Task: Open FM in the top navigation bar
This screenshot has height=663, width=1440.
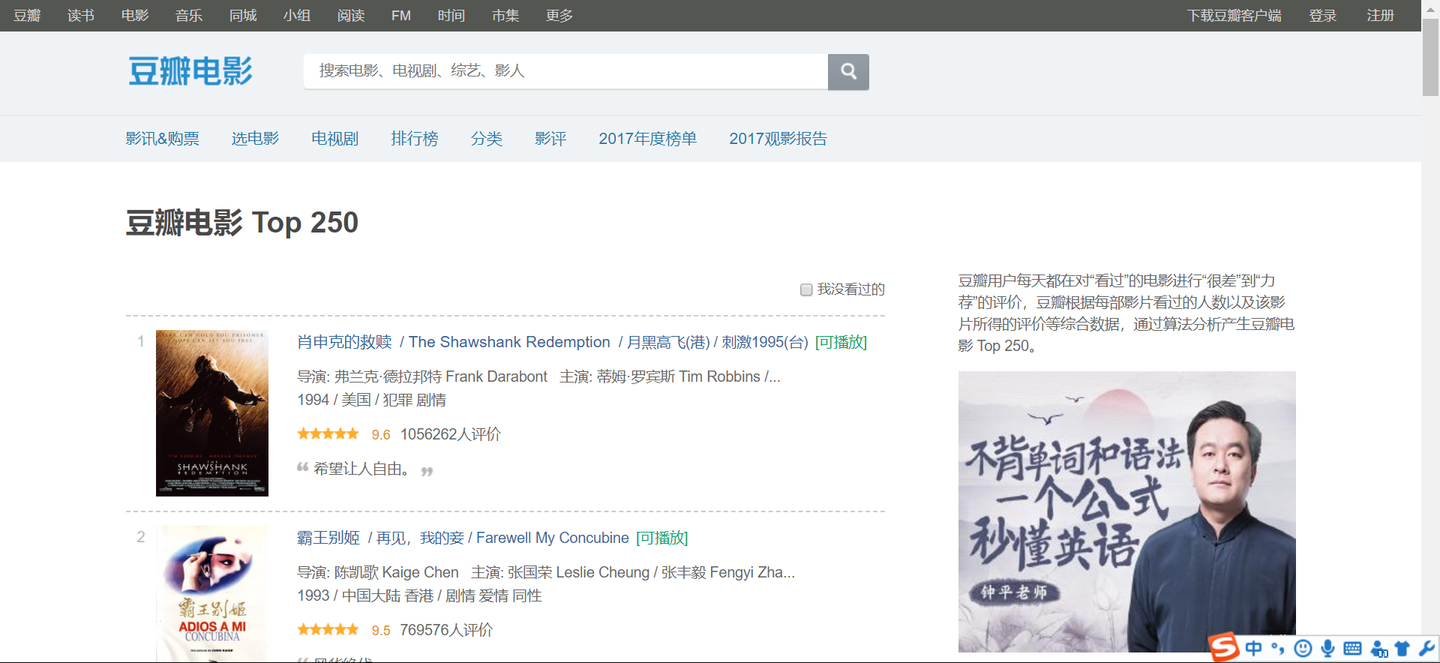Action: [401, 16]
